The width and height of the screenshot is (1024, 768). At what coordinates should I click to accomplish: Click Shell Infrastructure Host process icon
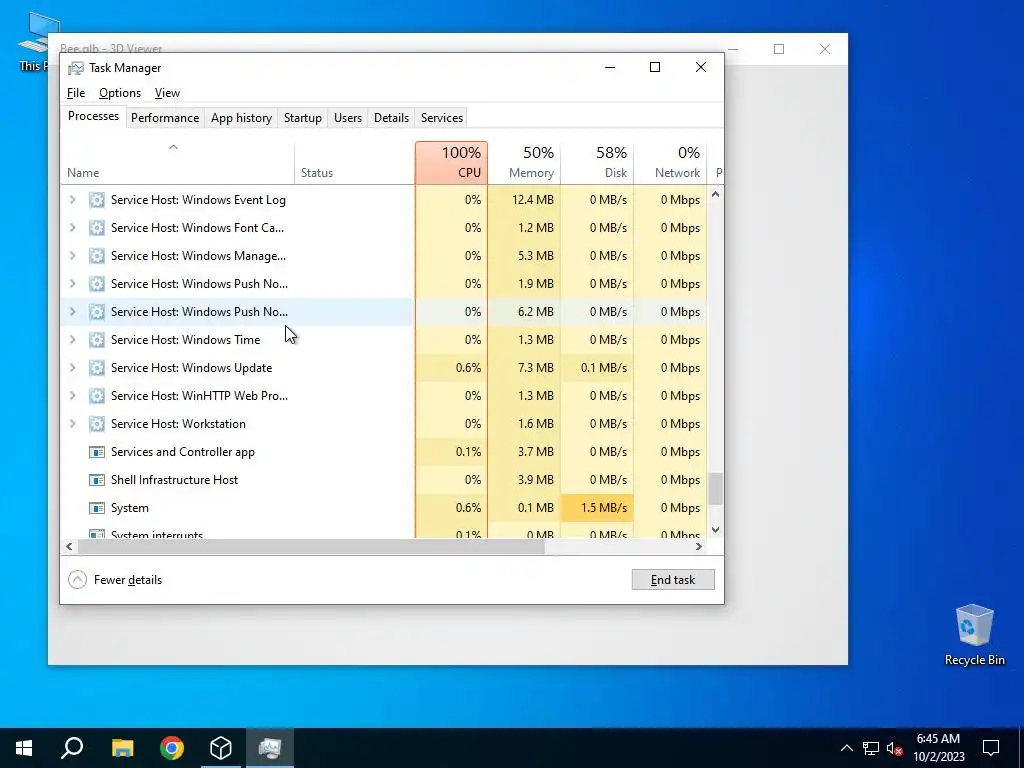97,480
